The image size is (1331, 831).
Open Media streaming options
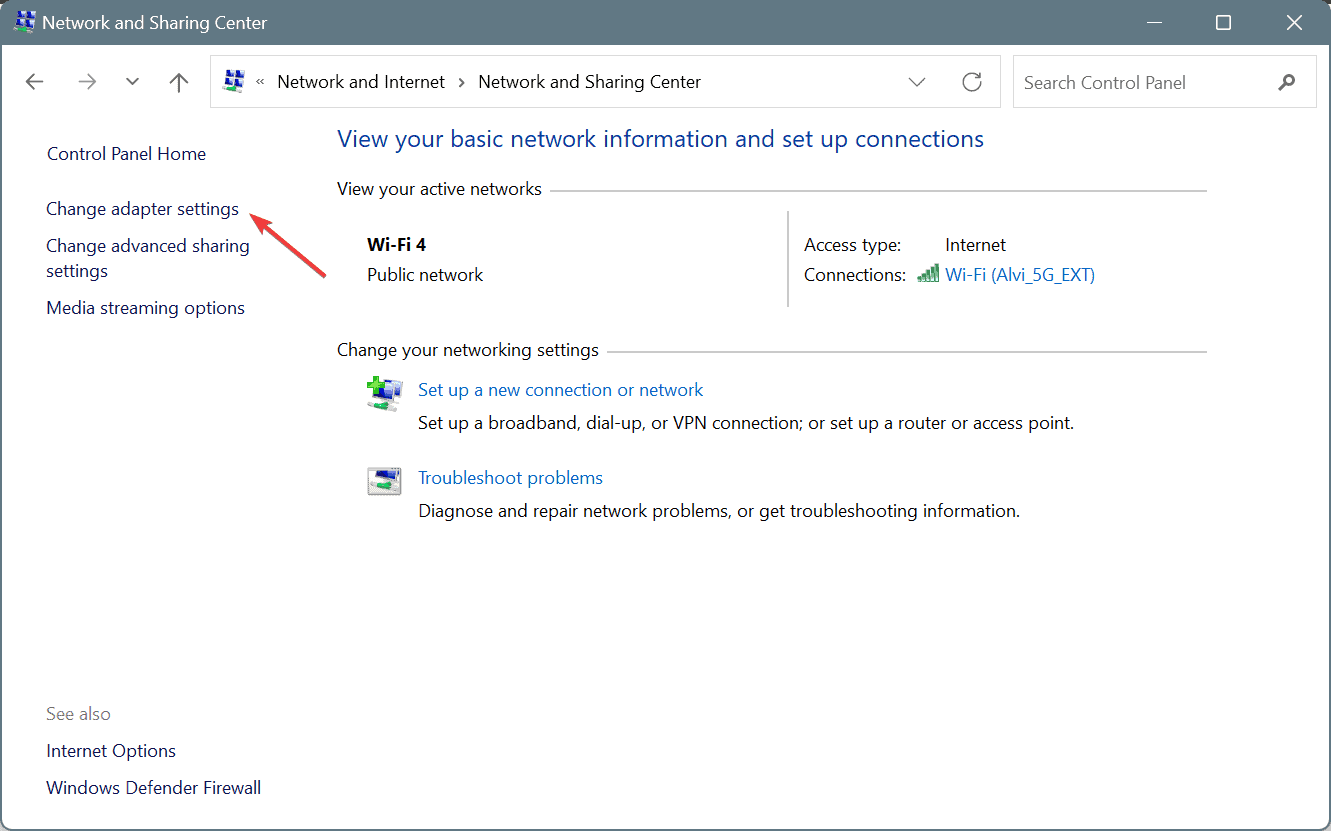click(x=146, y=308)
